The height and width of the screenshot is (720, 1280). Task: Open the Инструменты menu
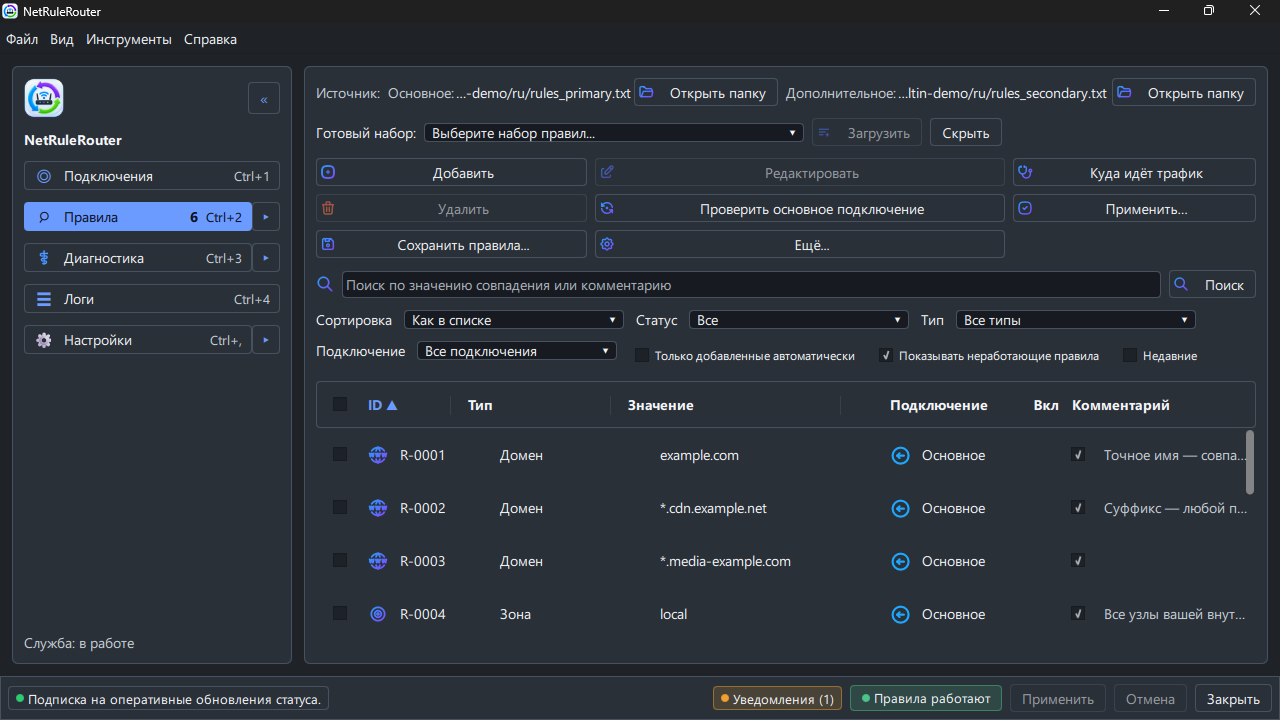tap(129, 39)
